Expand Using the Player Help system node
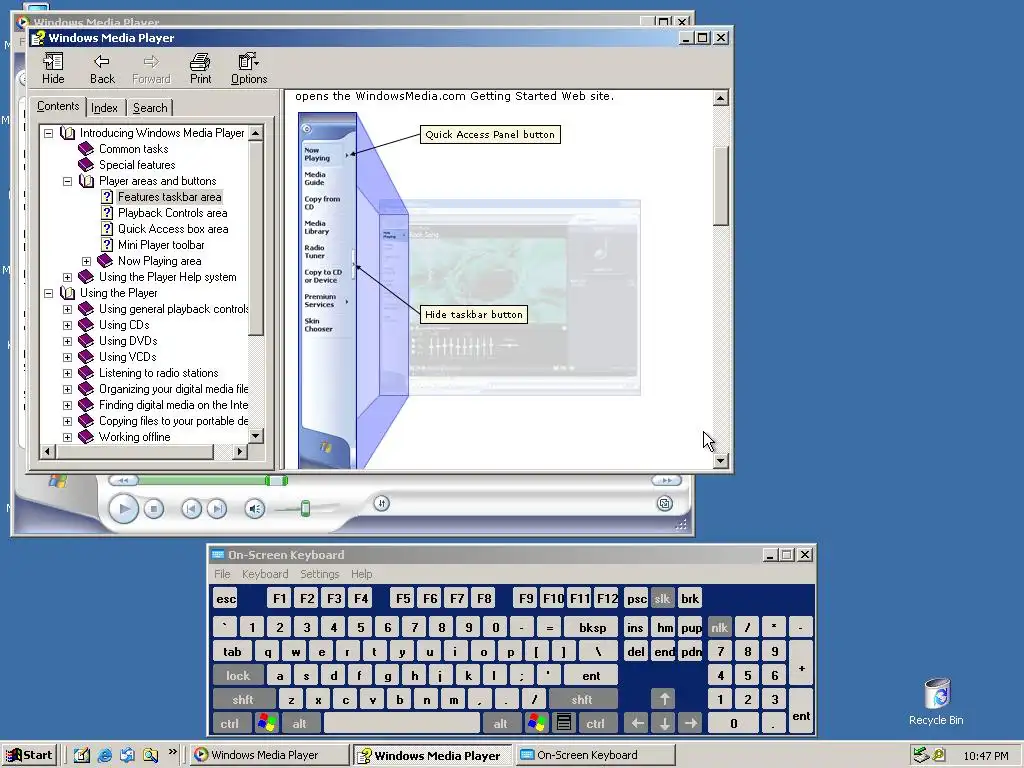1024x768 pixels. click(67, 277)
